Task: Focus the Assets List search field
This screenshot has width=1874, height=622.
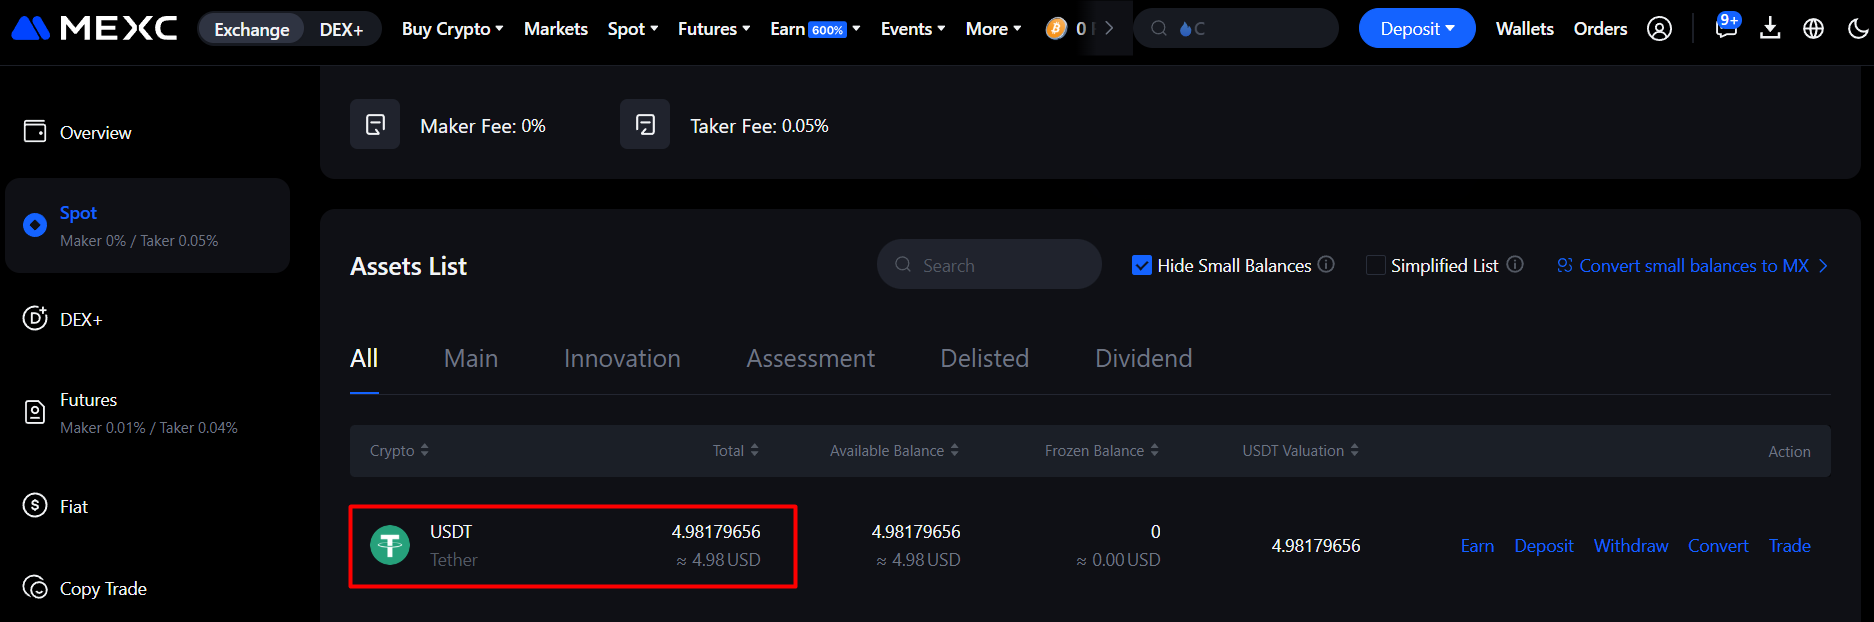Action: pyautogui.click(x=989, y=264)
